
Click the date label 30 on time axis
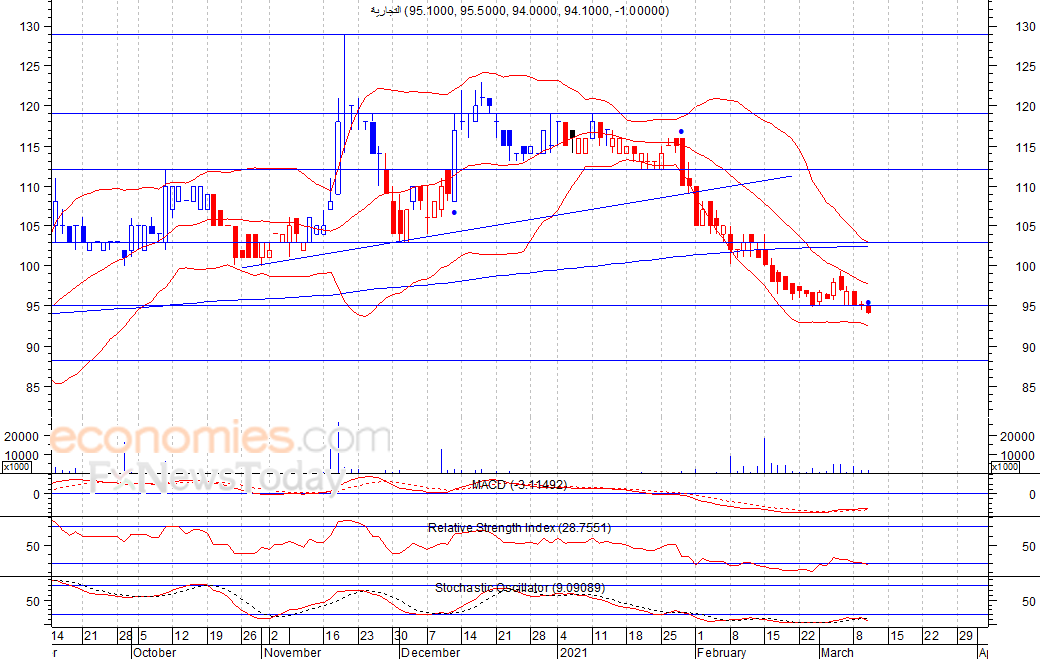401,636
